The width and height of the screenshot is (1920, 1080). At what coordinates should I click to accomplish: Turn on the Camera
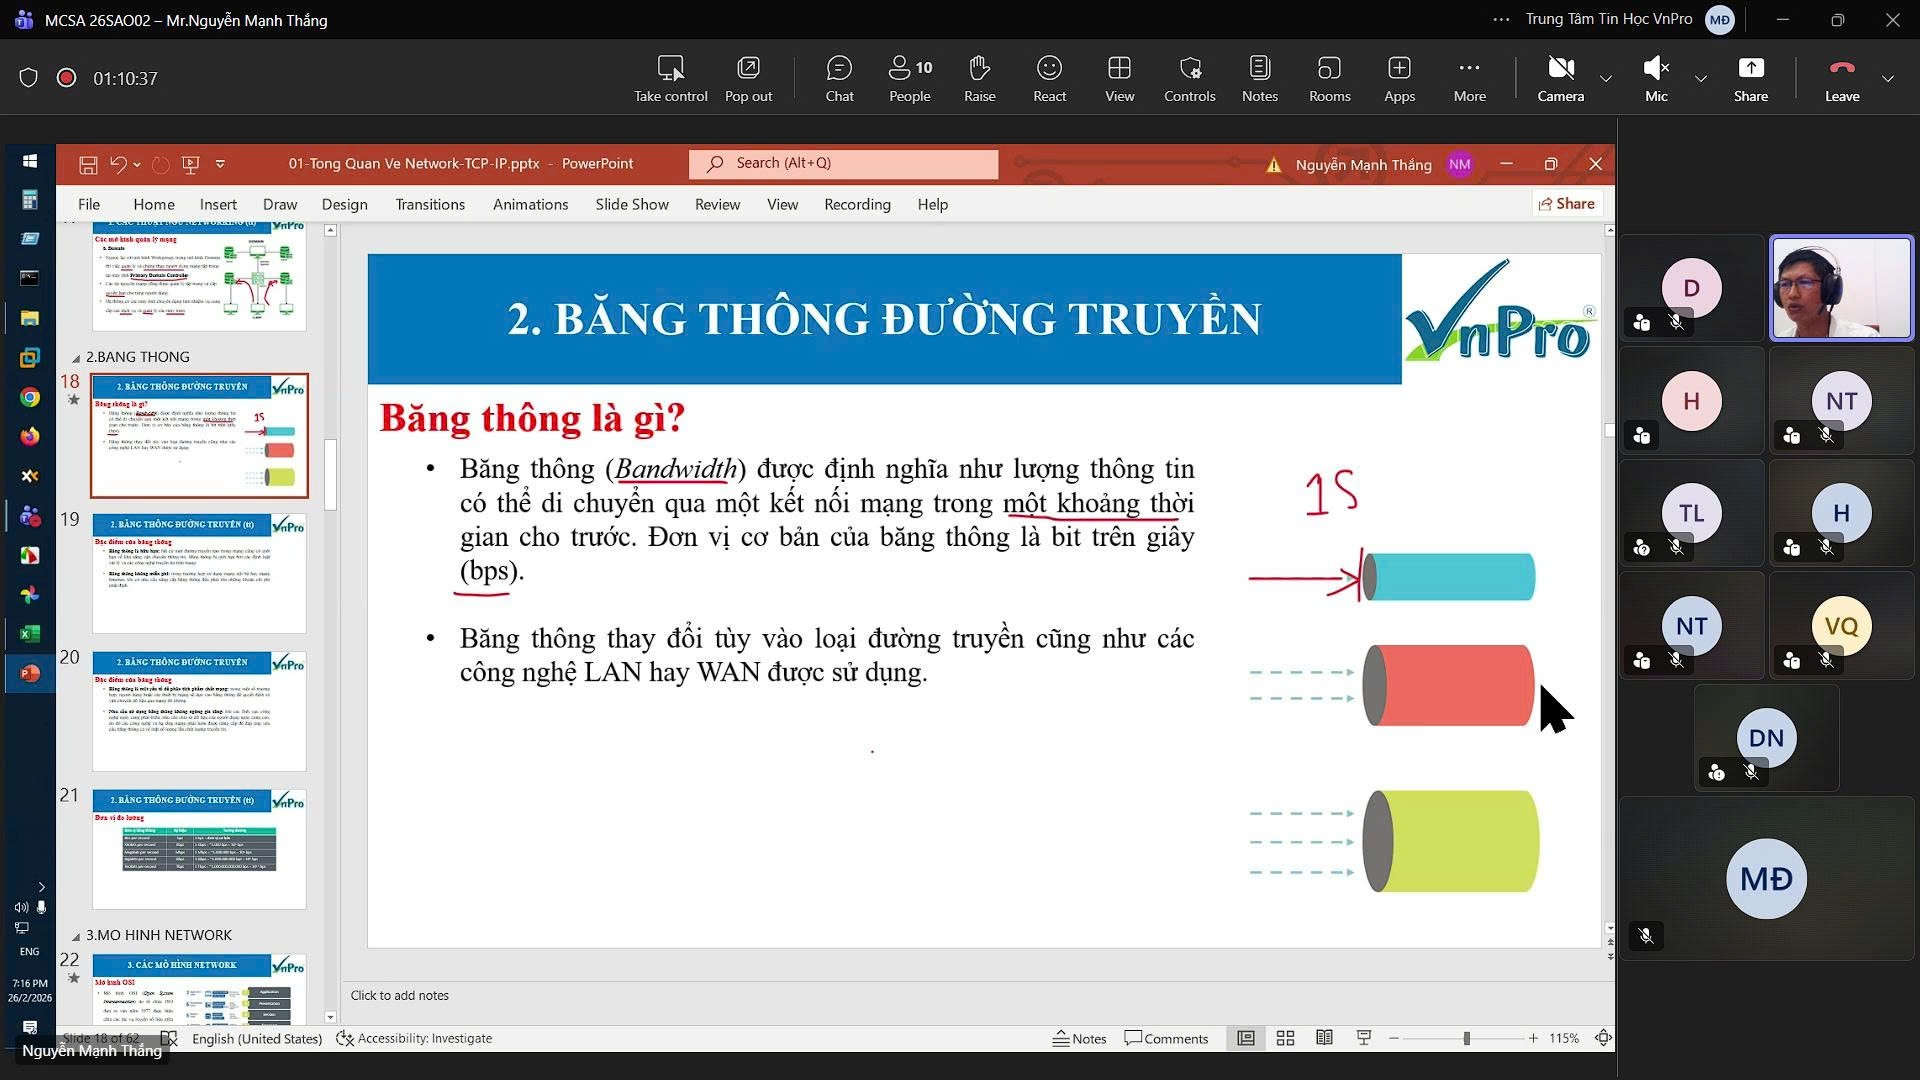1560,78
